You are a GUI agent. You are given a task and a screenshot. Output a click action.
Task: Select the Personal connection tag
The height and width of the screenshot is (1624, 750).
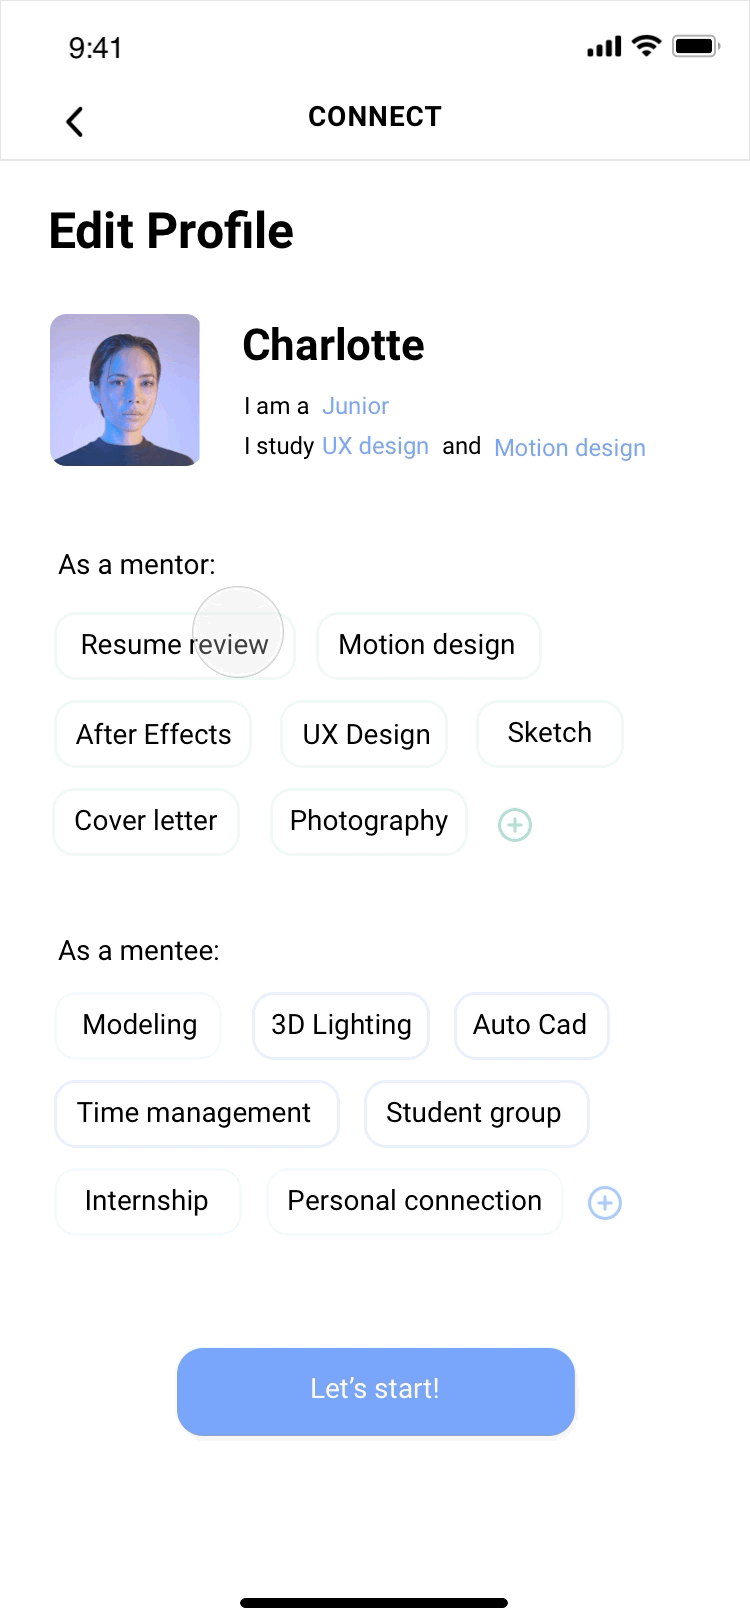coord(414,1202)
